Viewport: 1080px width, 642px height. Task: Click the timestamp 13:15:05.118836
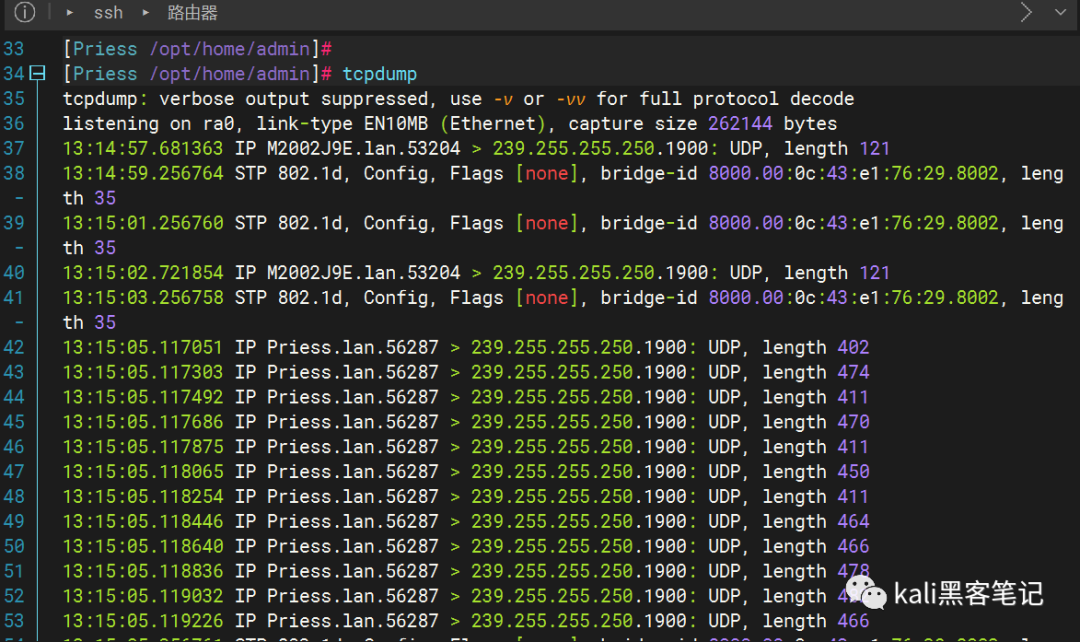point(143,571)
